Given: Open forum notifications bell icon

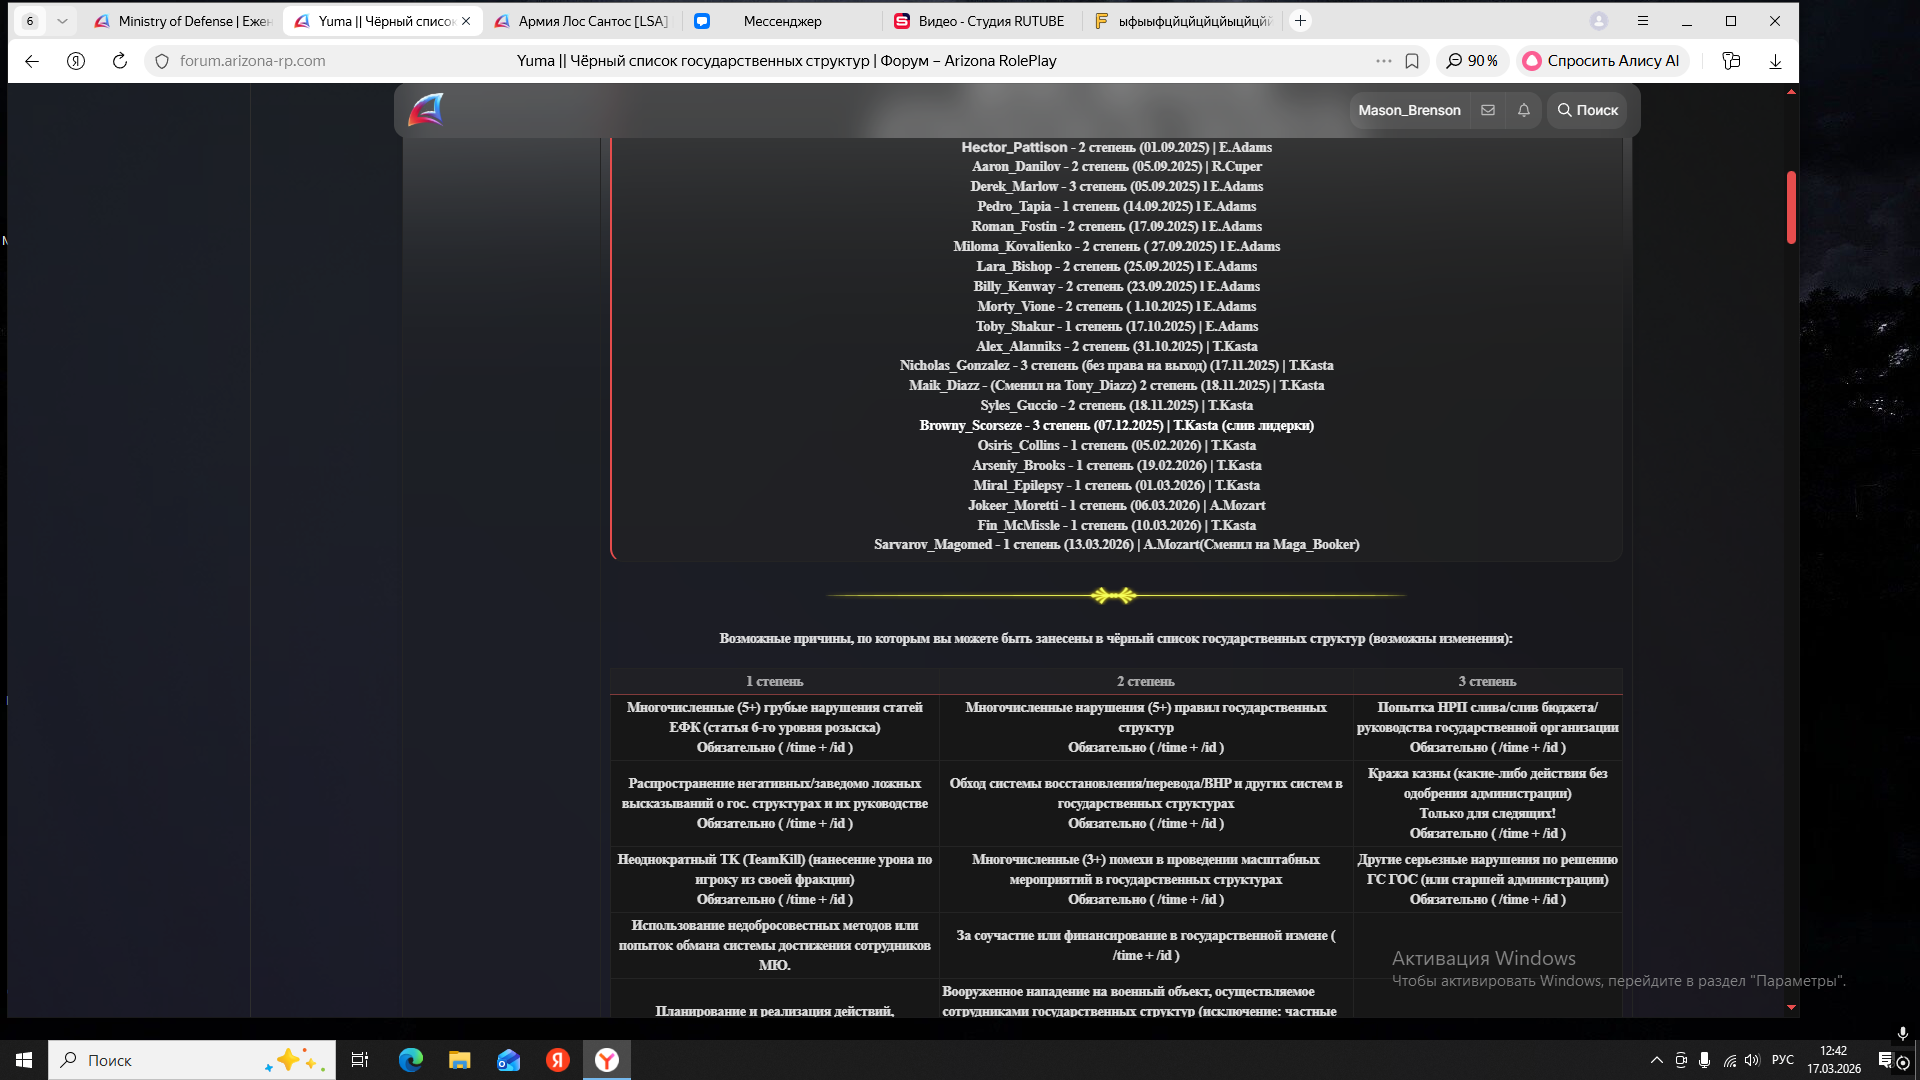Looking at the screenshot, I should tap(1523, 110).
